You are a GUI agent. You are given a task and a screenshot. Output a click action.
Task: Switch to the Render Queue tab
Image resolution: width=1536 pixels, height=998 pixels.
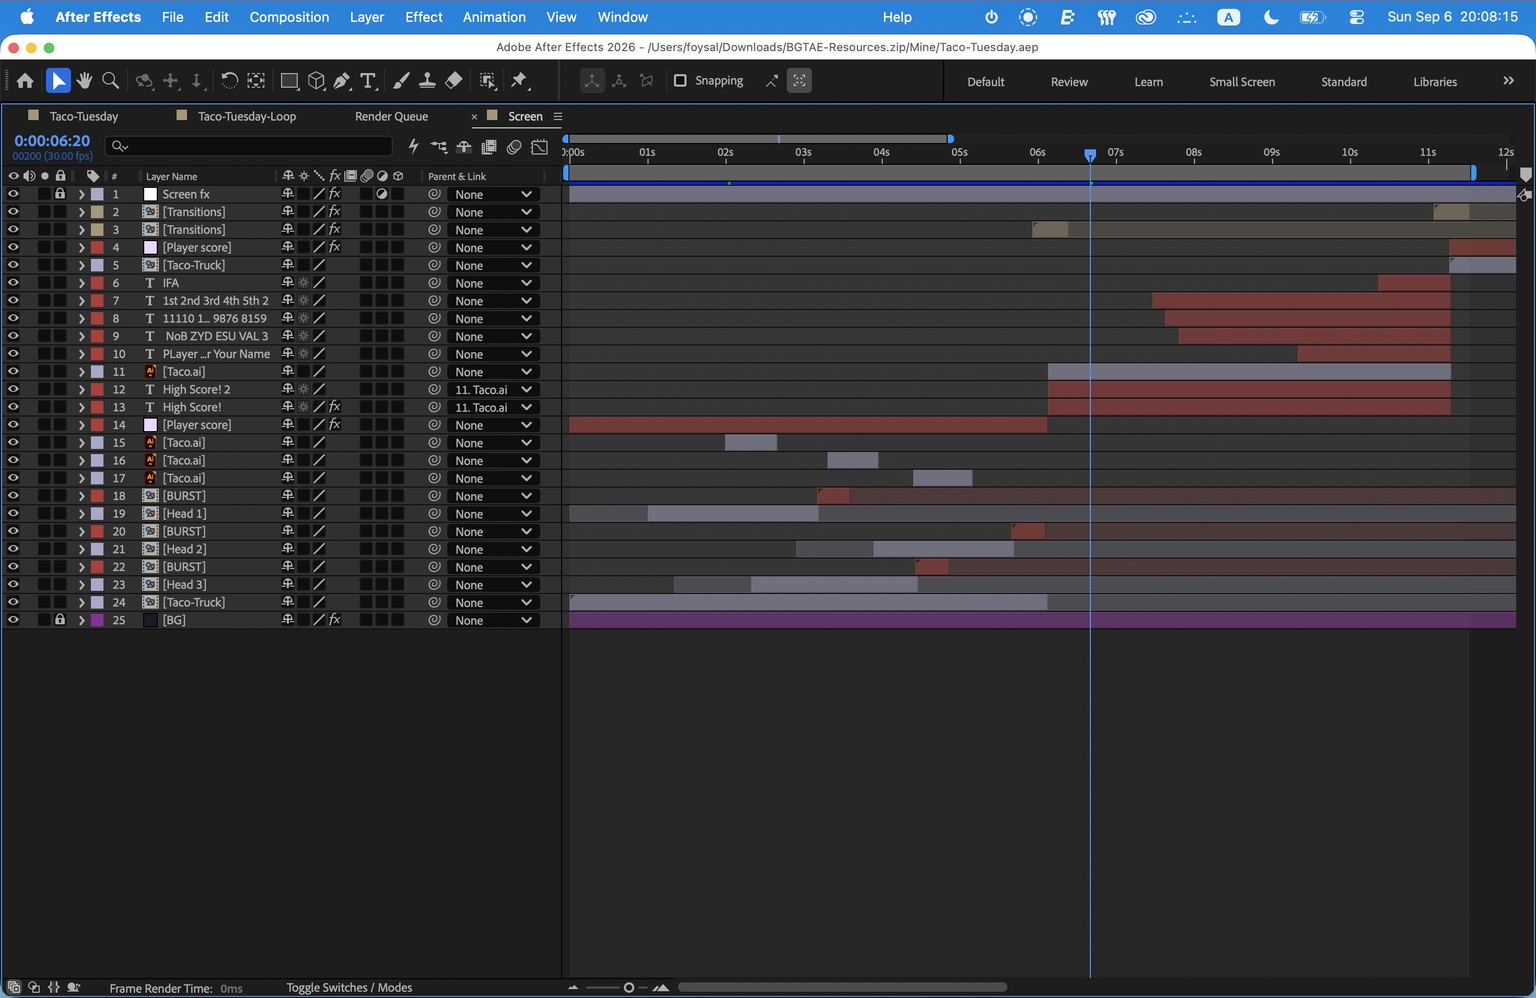[391, 116]
